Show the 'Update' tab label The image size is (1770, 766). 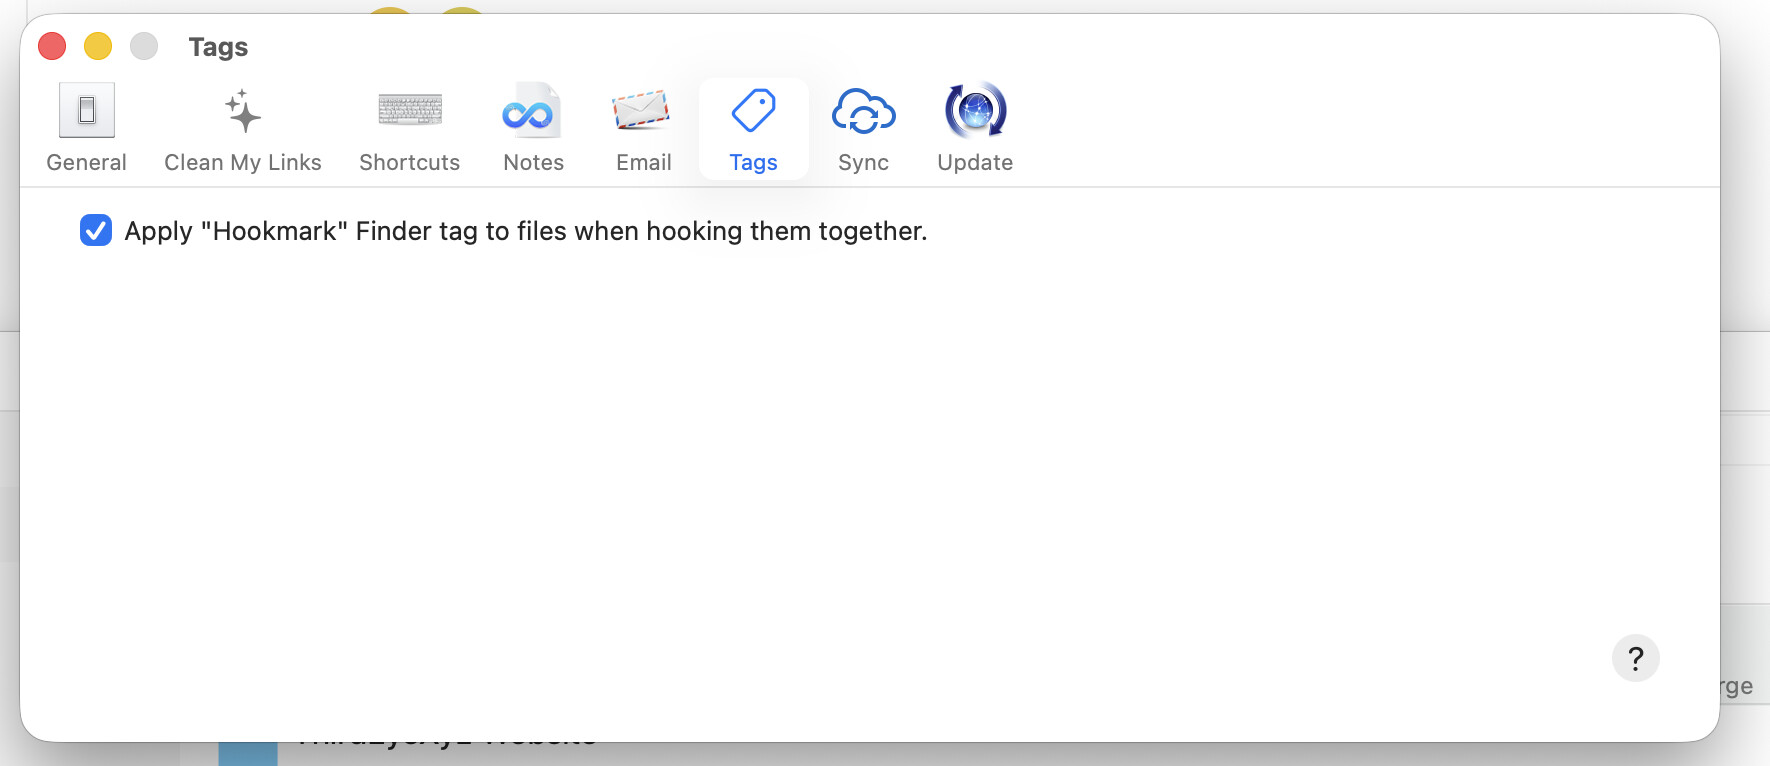[x=975, y=162]
